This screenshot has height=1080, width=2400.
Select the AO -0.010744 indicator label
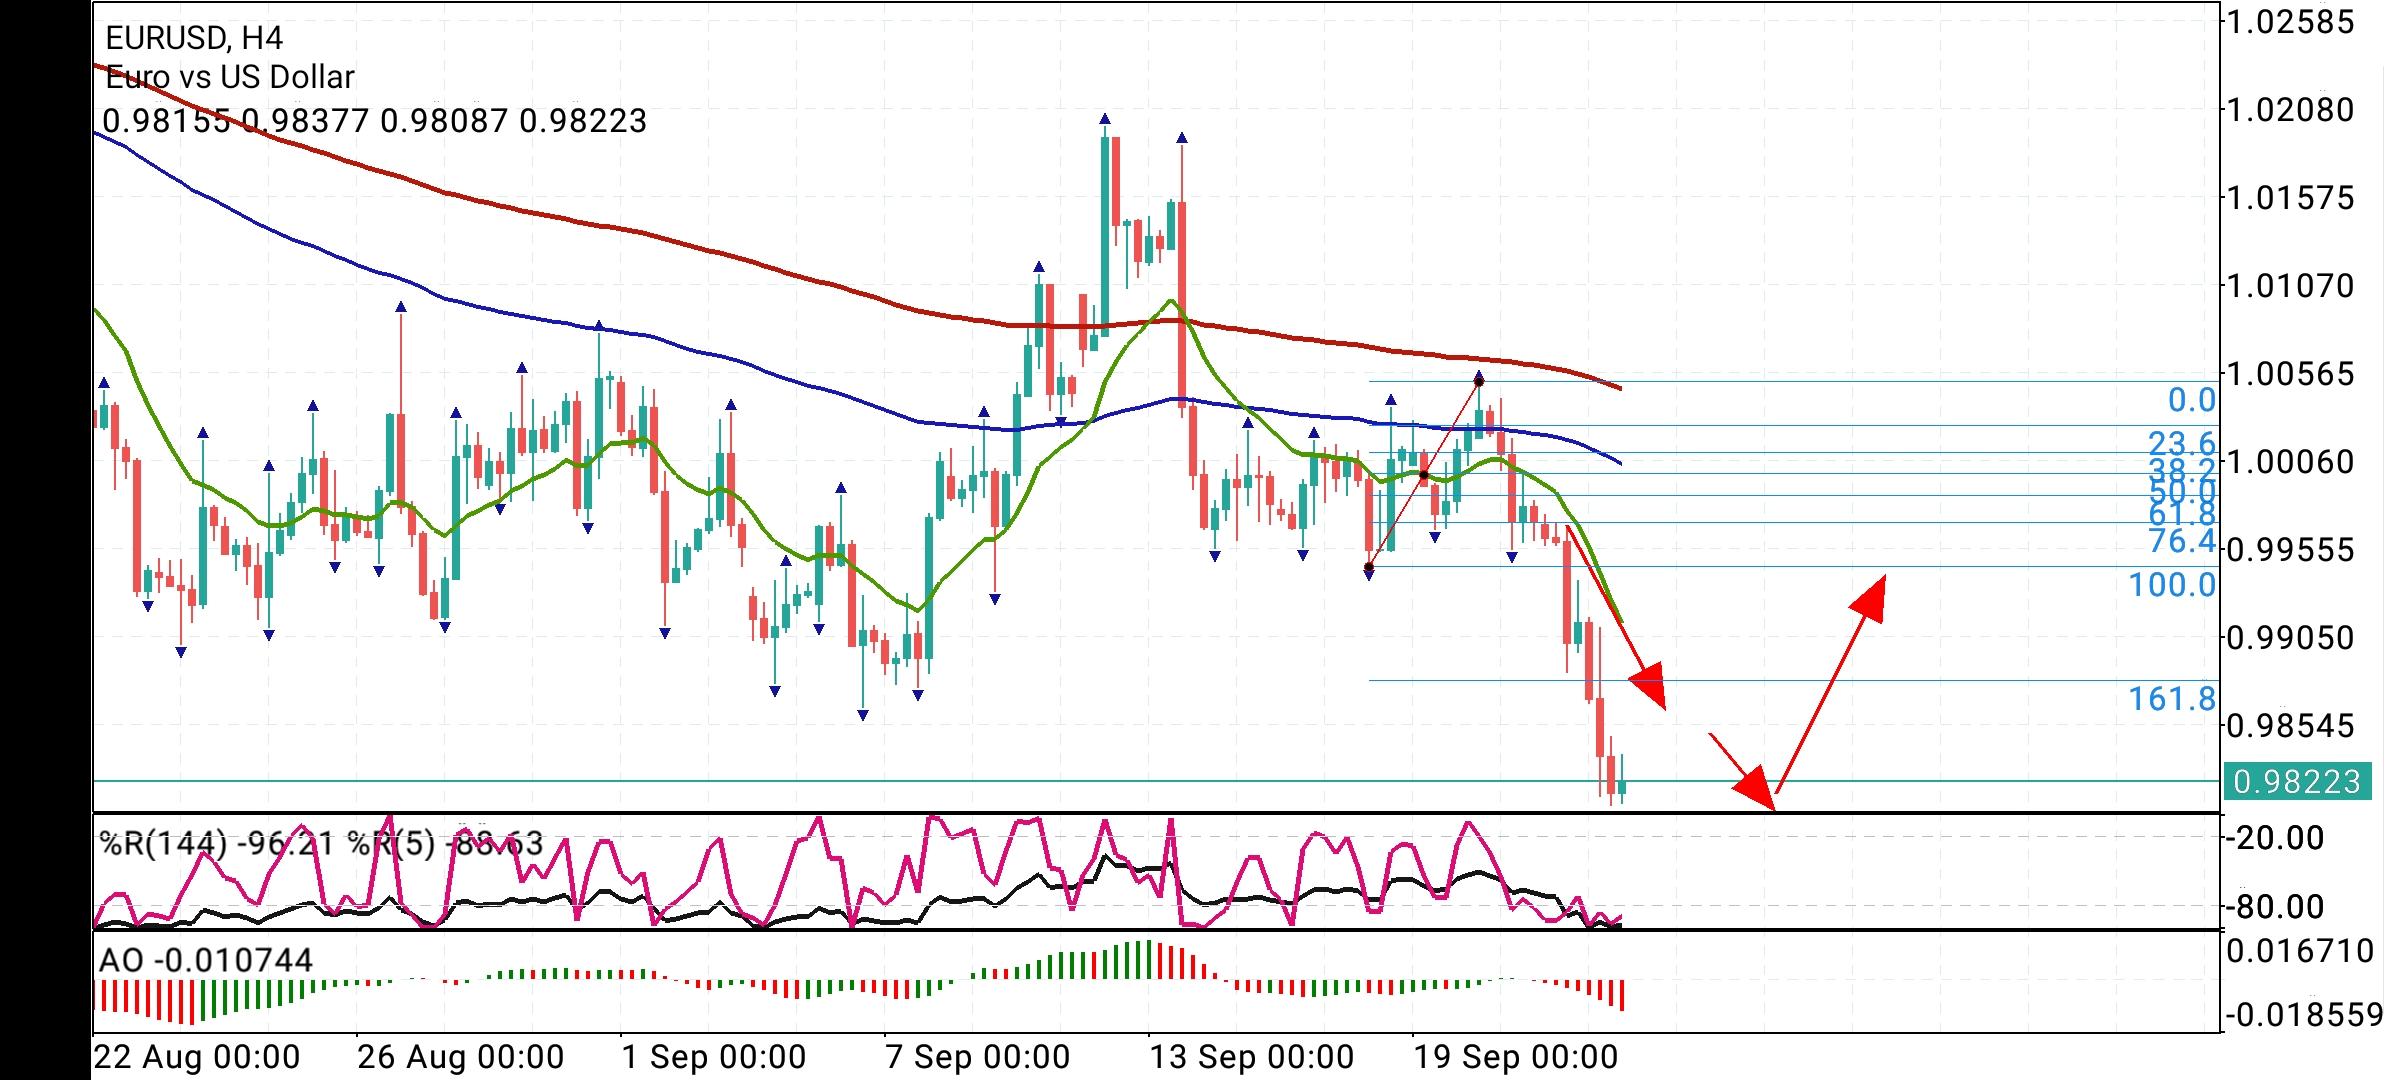[206, 960]
